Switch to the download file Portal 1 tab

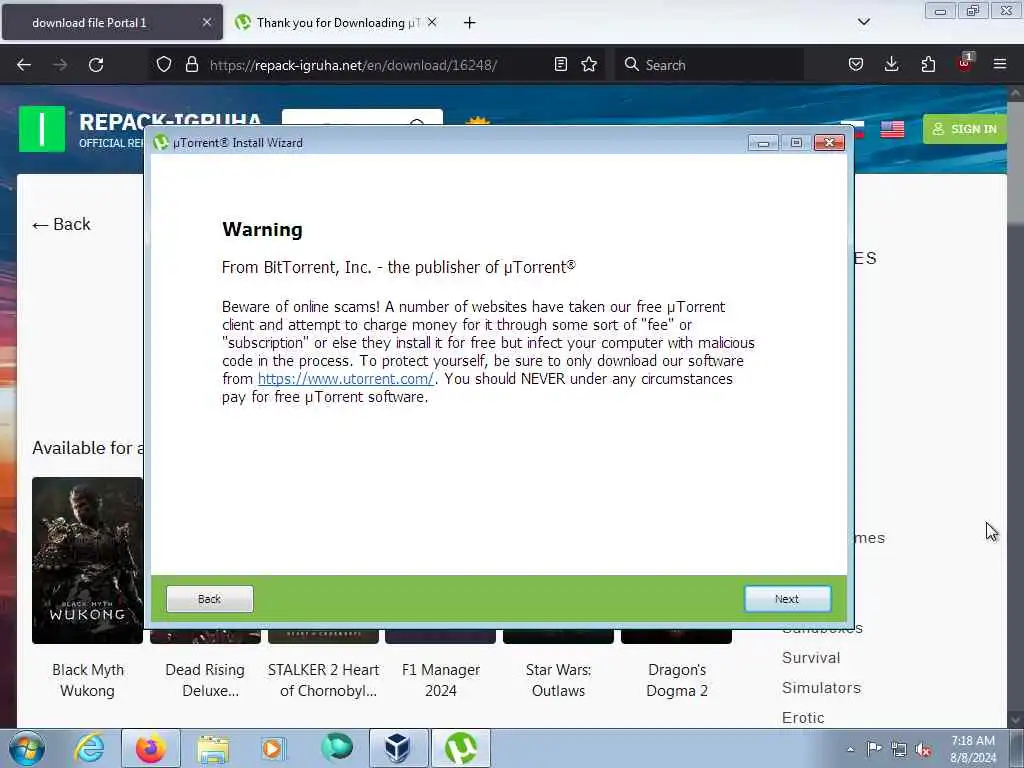pyautogui.click(x=112, y=22)
